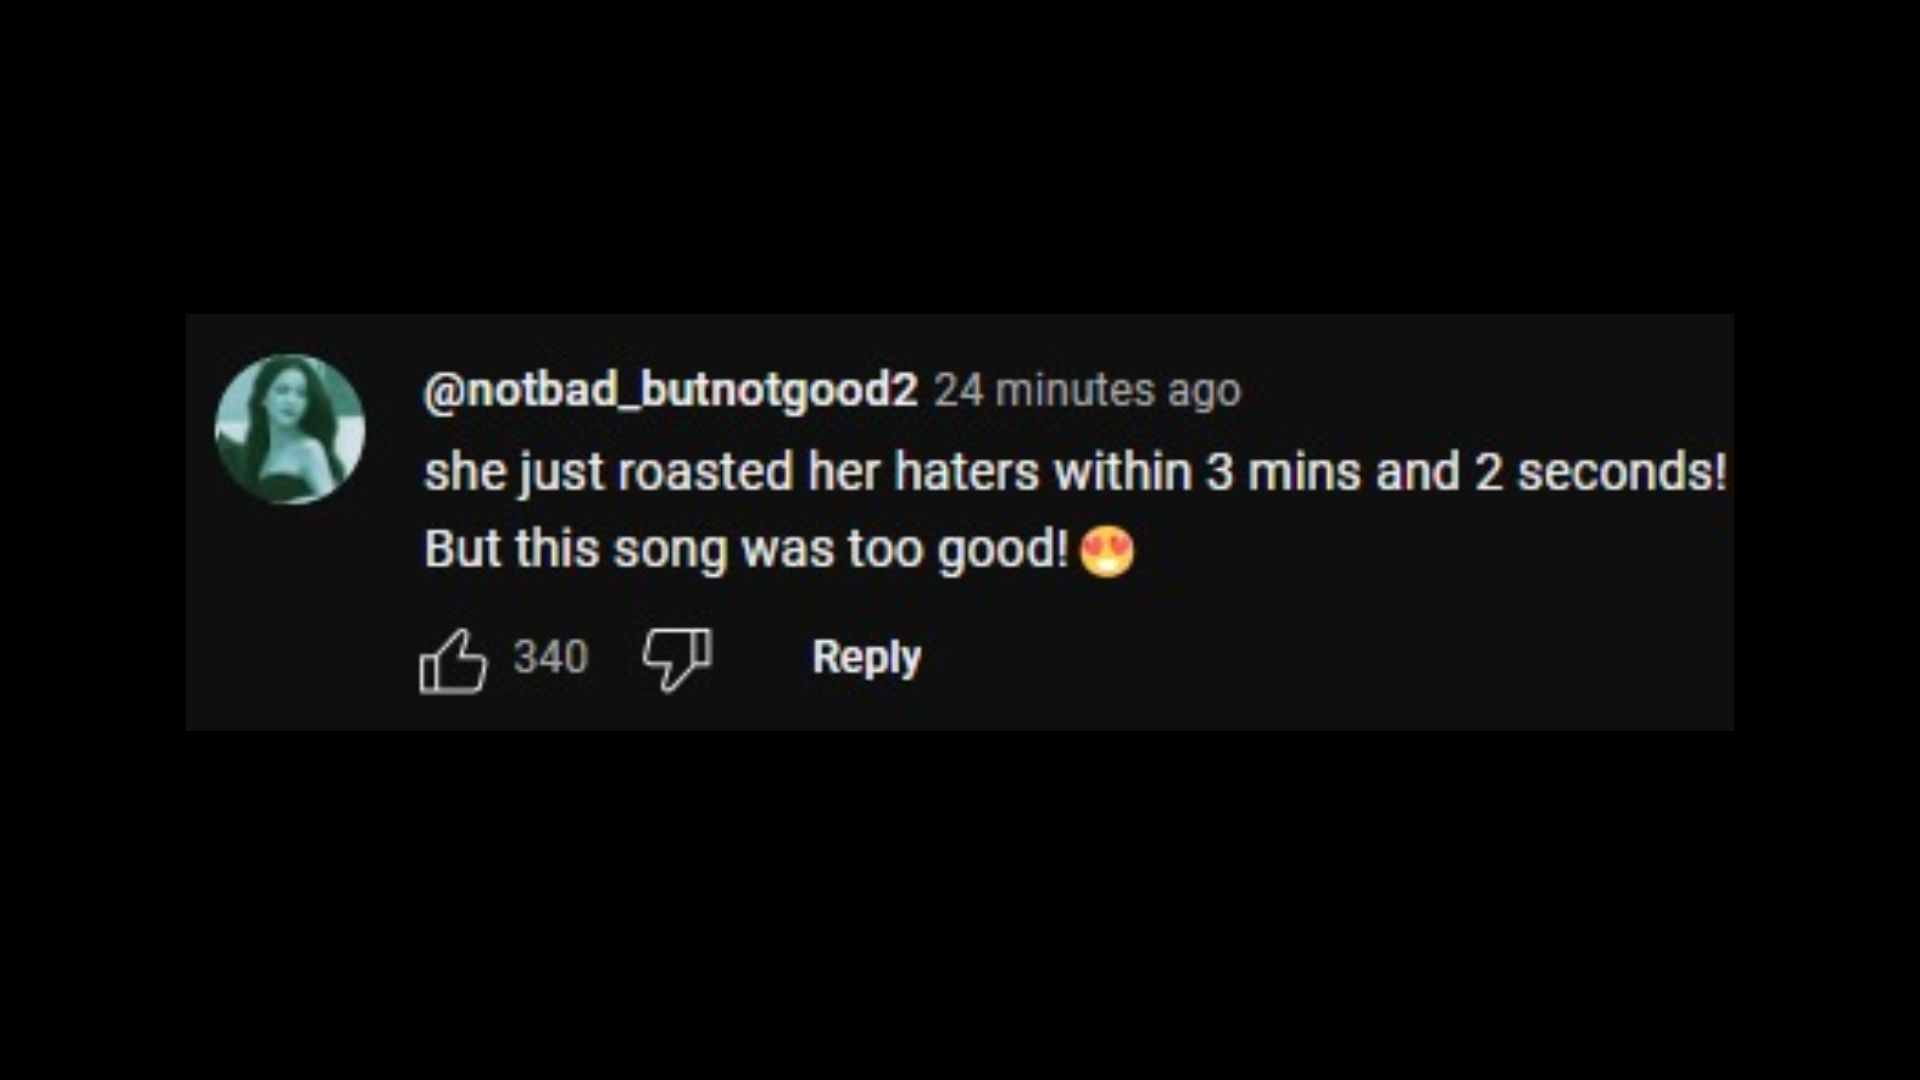
Task: Click "3 mins" in the comment text
Action: click(x=1282, y=472)
